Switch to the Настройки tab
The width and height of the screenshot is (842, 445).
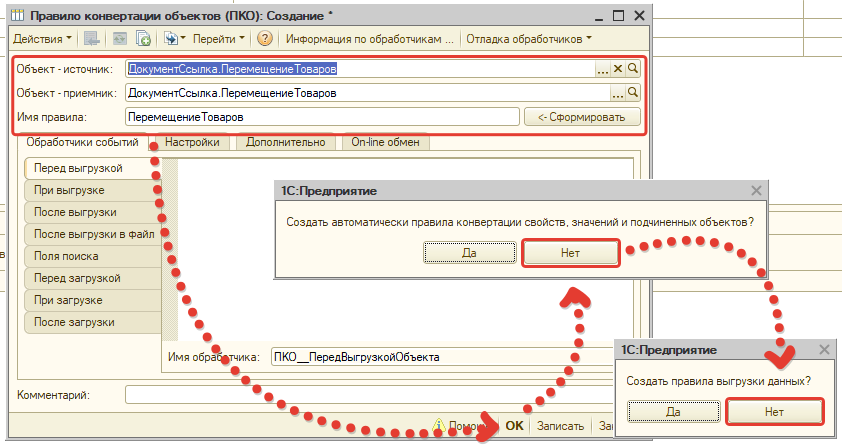pos(192,142)
